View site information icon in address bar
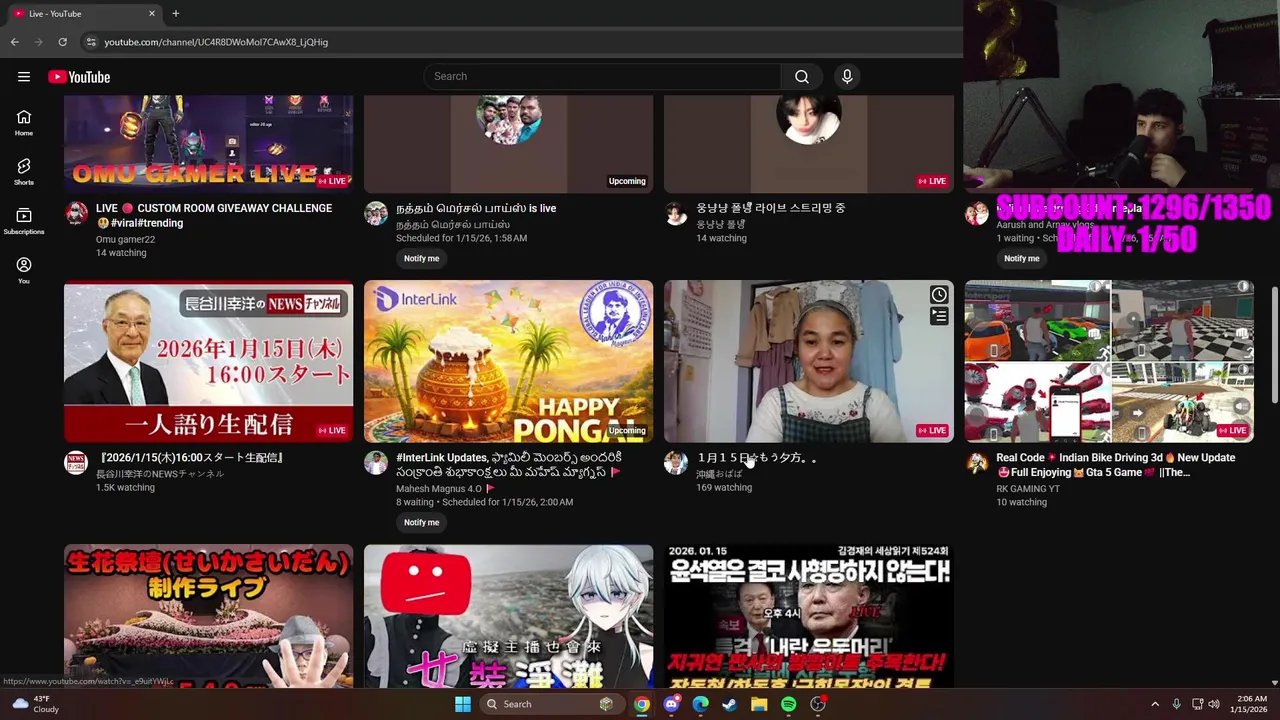Viewport: 1280px width, 720px height. [91, 42]
